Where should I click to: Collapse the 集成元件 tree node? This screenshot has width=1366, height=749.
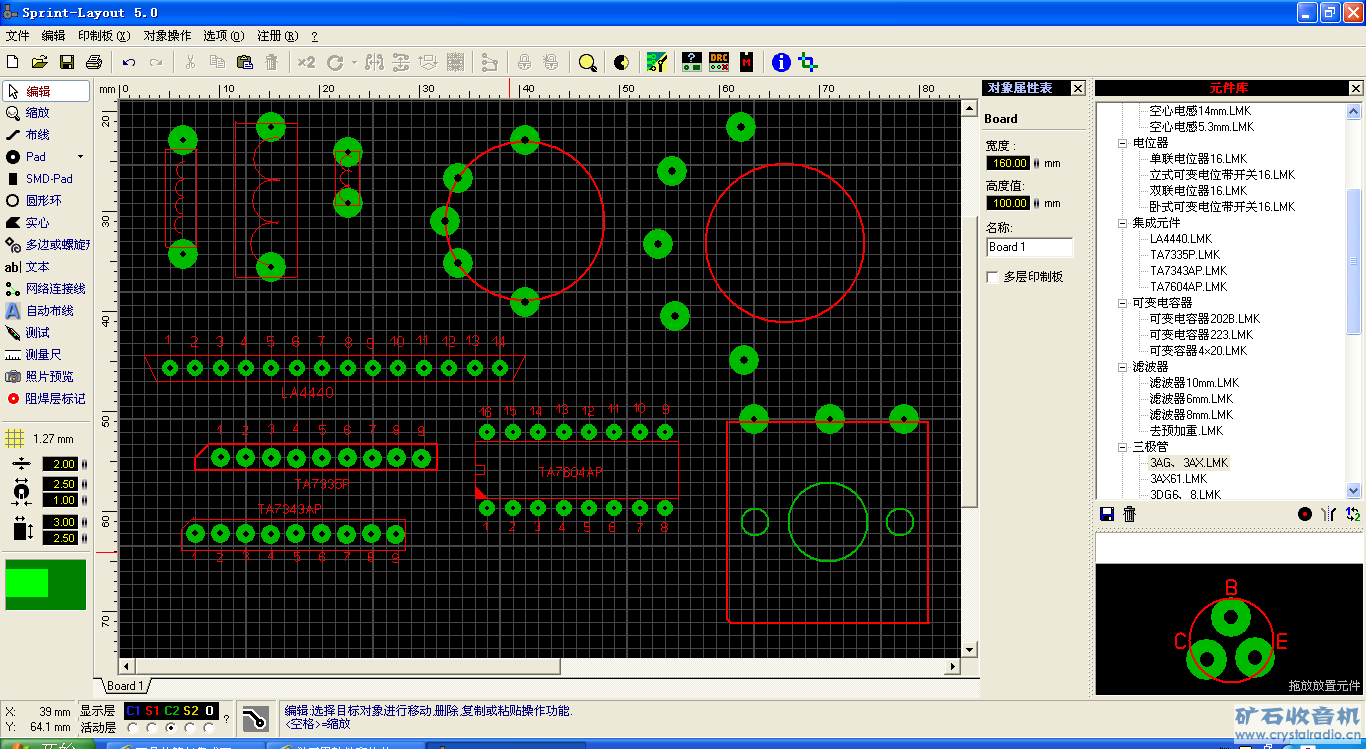point(1123,223)
